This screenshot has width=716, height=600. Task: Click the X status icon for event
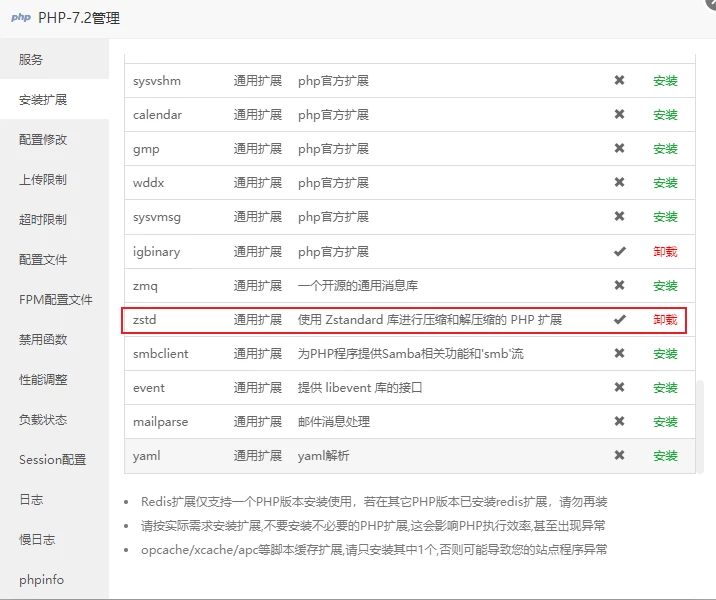(619, 388)
